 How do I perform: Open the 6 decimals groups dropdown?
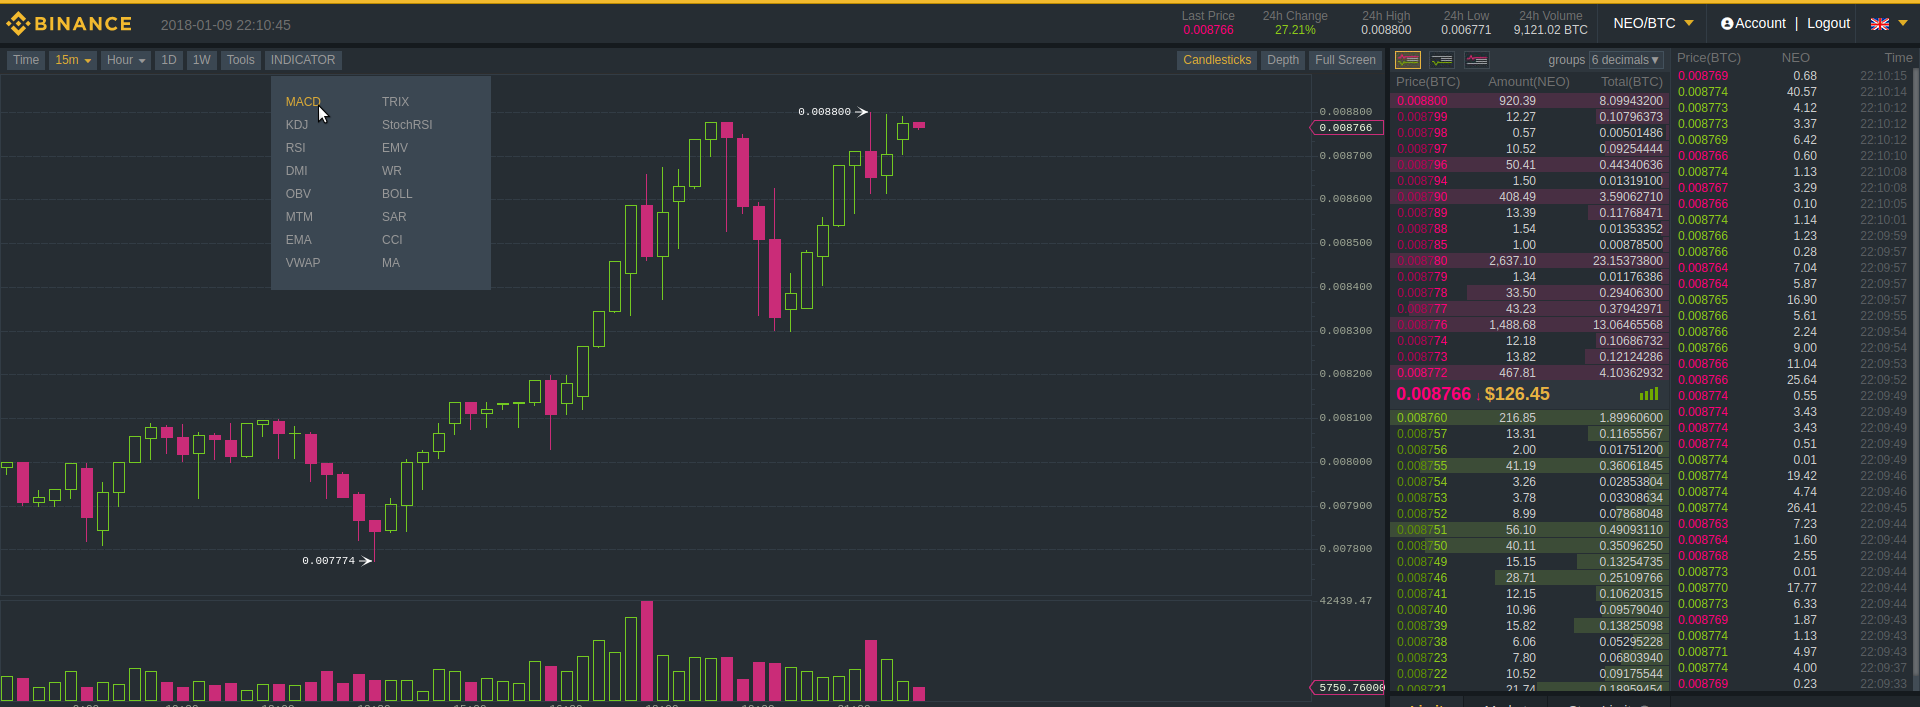tap(1626, 60)
